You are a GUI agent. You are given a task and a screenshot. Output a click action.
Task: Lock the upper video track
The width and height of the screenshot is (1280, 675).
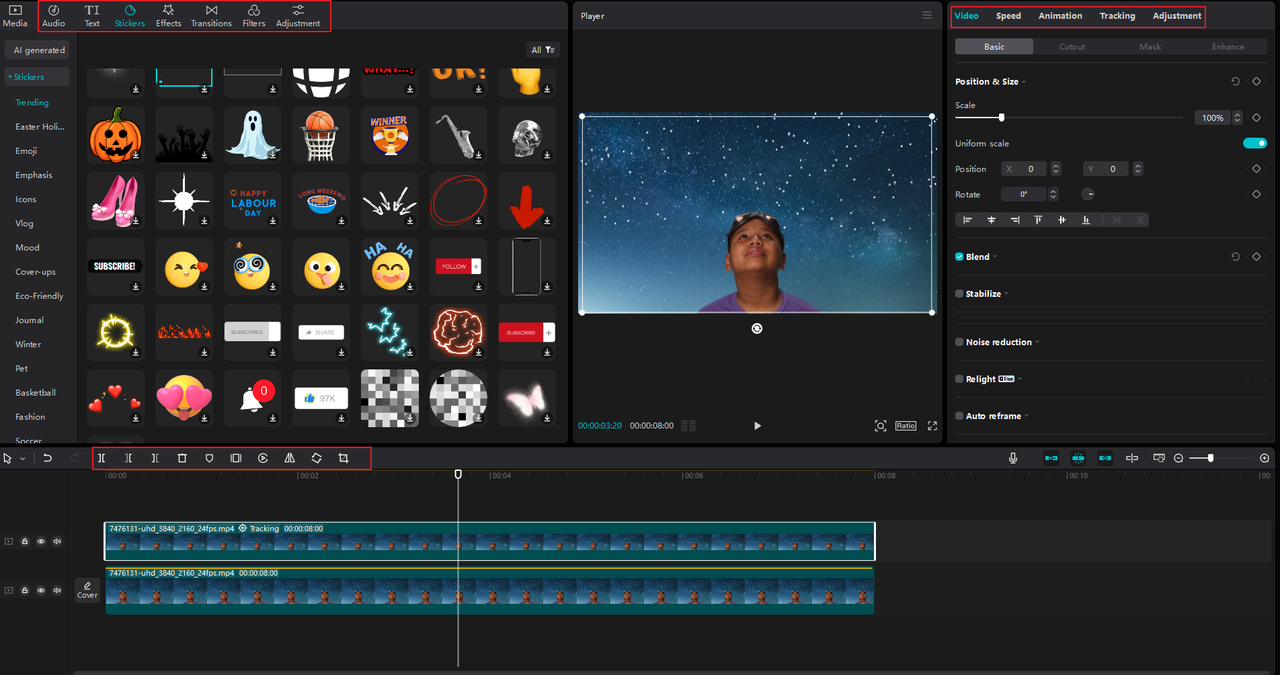coord(25,541)
